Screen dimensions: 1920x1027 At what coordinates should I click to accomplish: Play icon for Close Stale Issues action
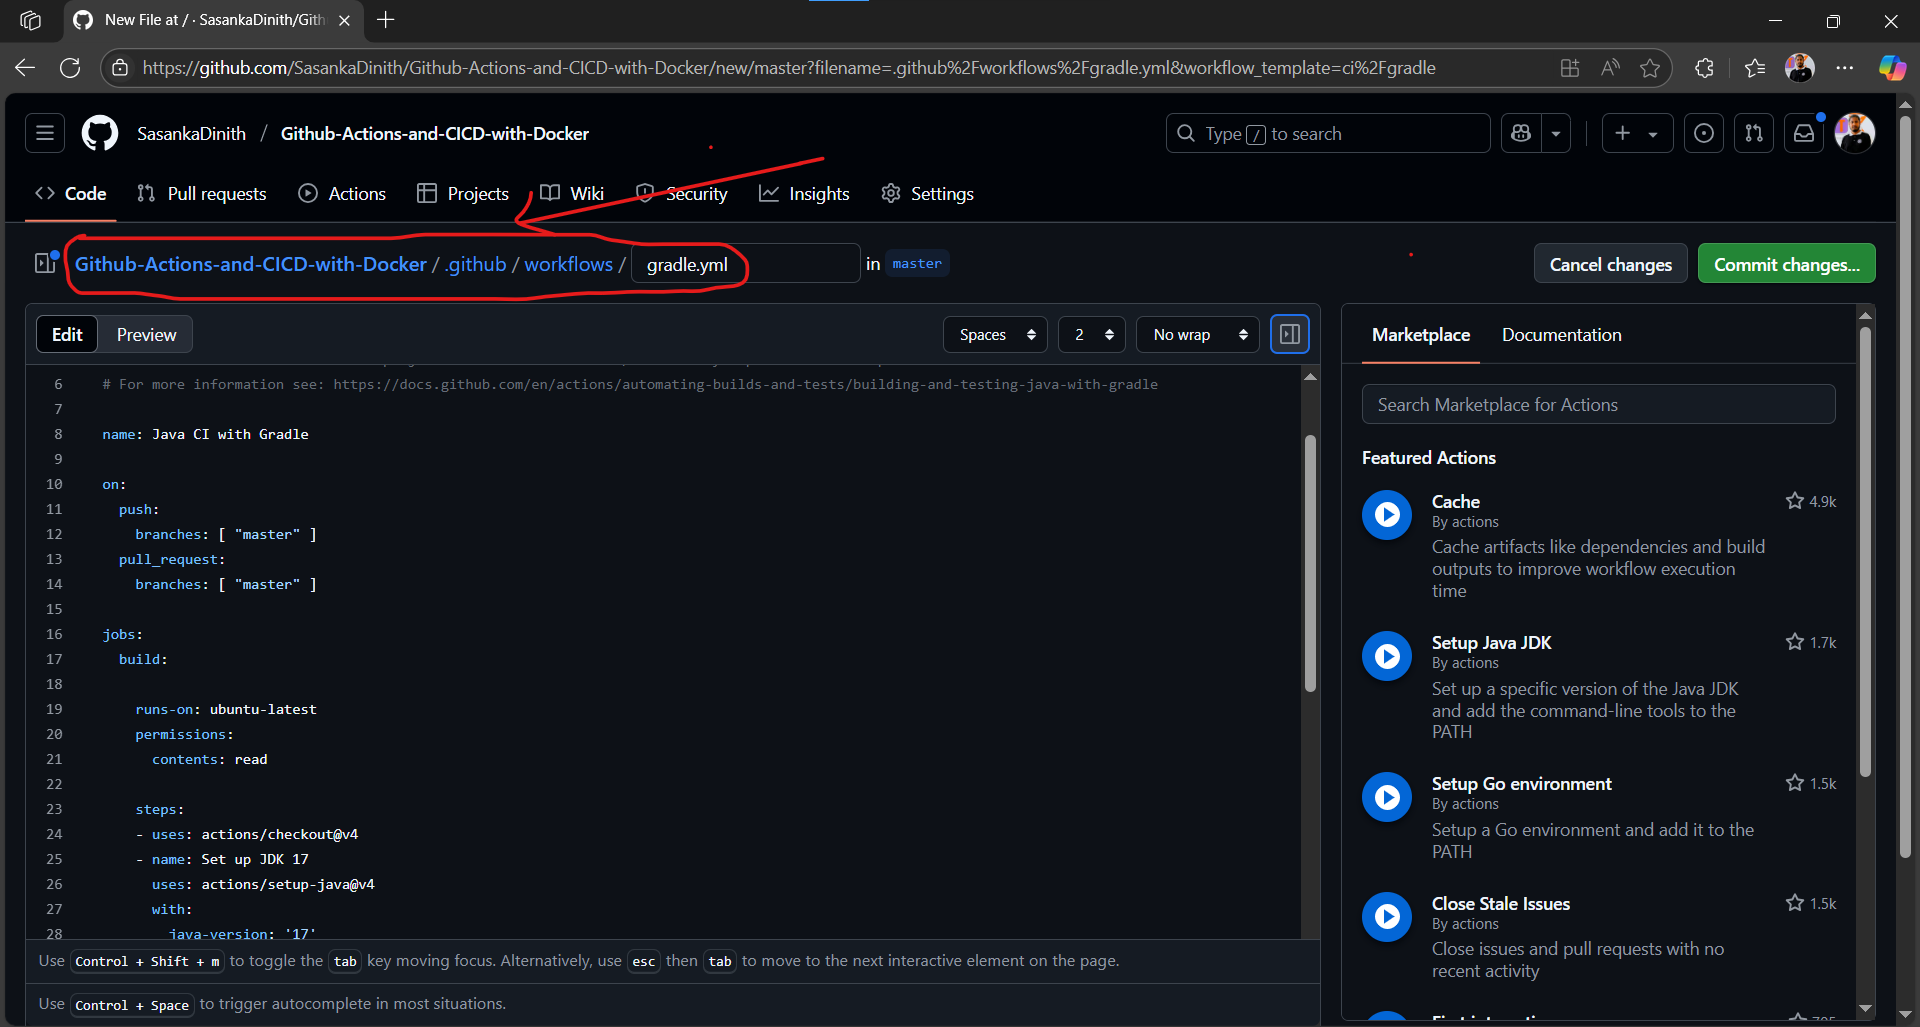tap(1387, 916)
